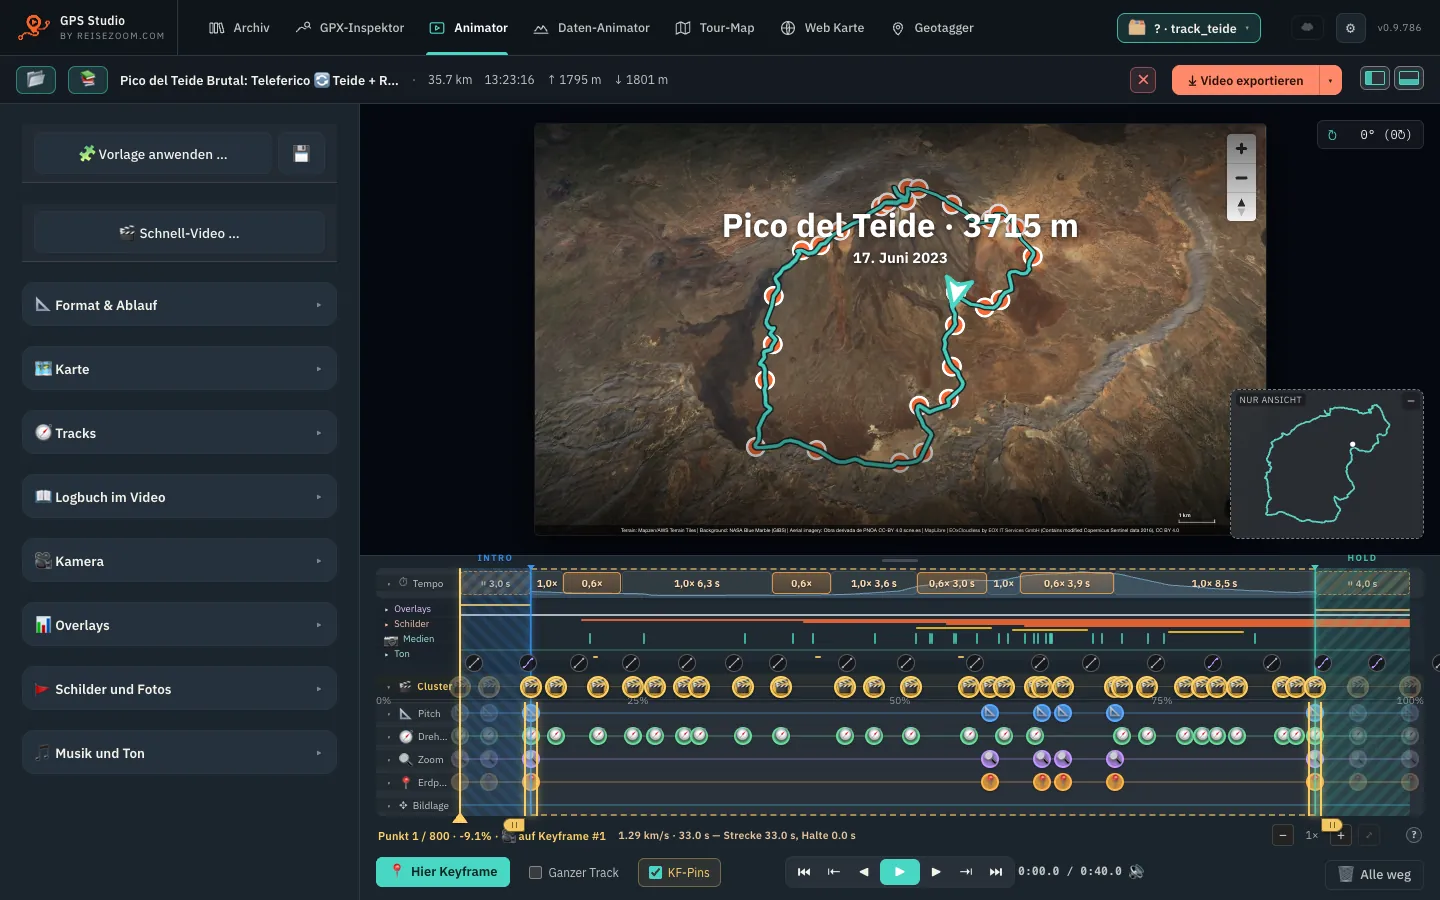Select the 1,0× 6,3 s tempo segment
The width and height of the screenshot is (1440, 900).
coord(696,583)
